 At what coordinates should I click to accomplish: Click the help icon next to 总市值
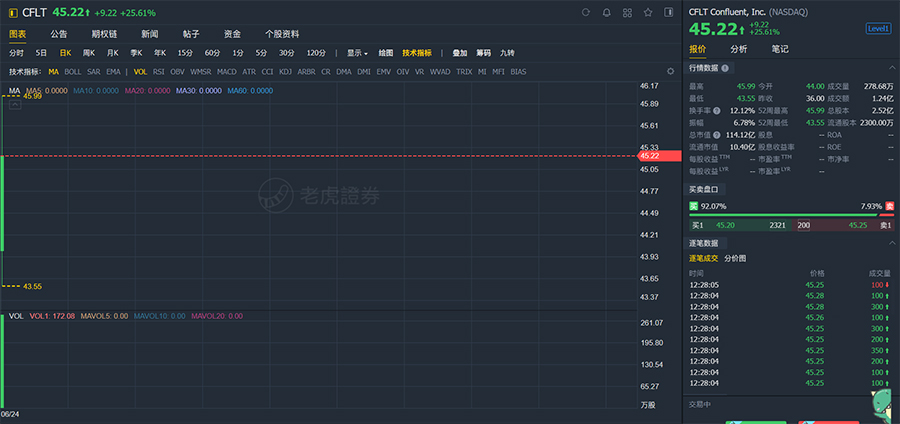[716, 135]
